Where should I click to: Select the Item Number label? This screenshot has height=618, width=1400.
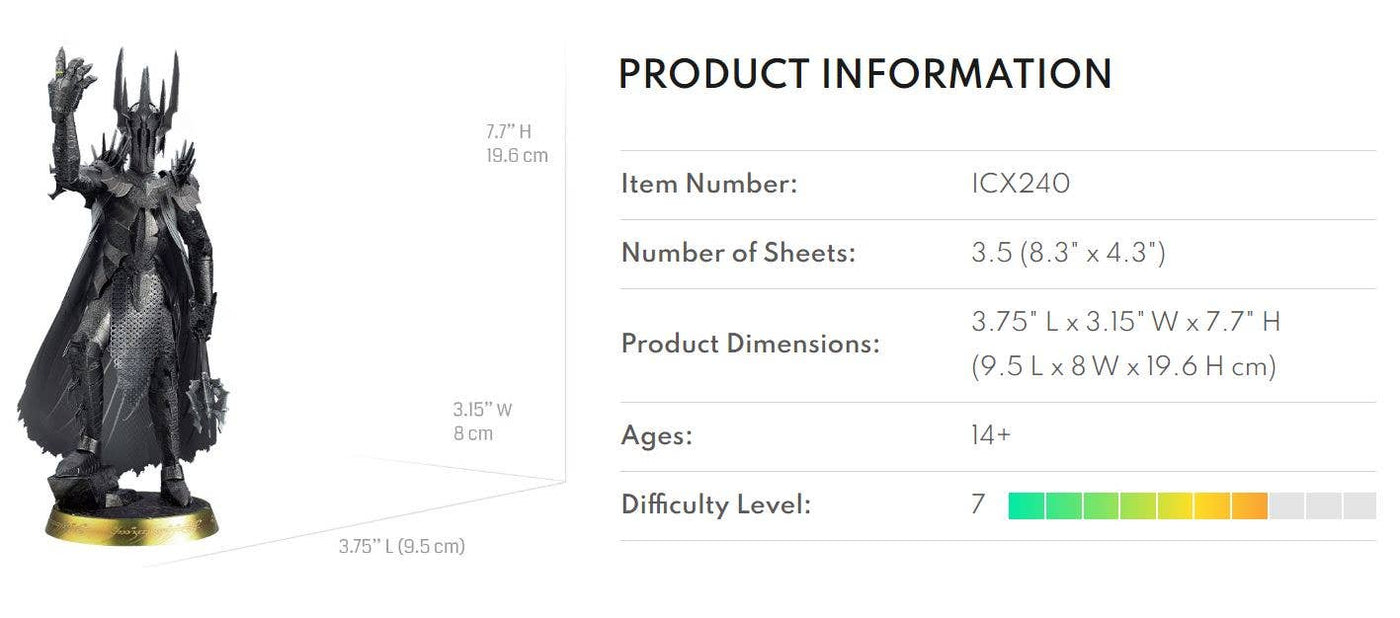pyautogui.click(x=709, y=184)
